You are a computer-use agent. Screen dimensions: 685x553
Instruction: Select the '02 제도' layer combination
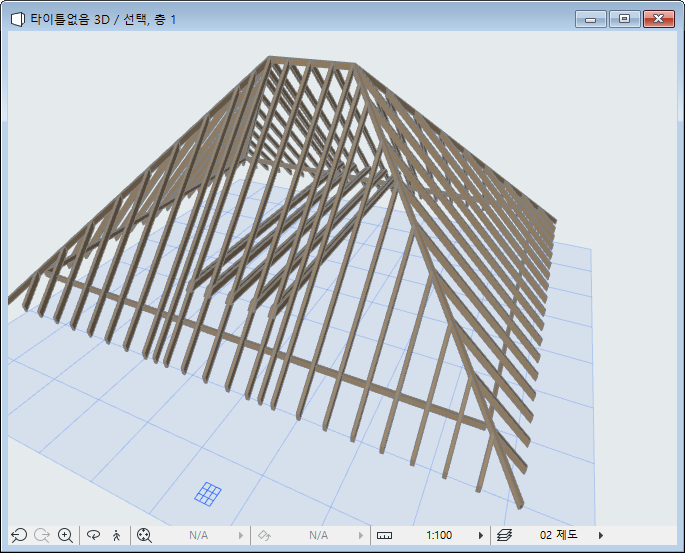559,535
